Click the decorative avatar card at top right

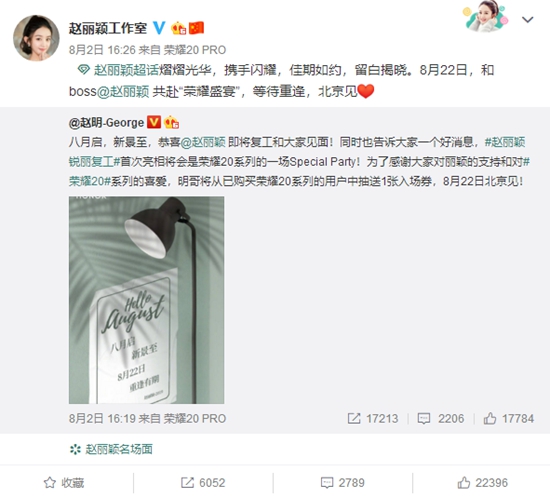pyautogui.click(x=486, y=16)
